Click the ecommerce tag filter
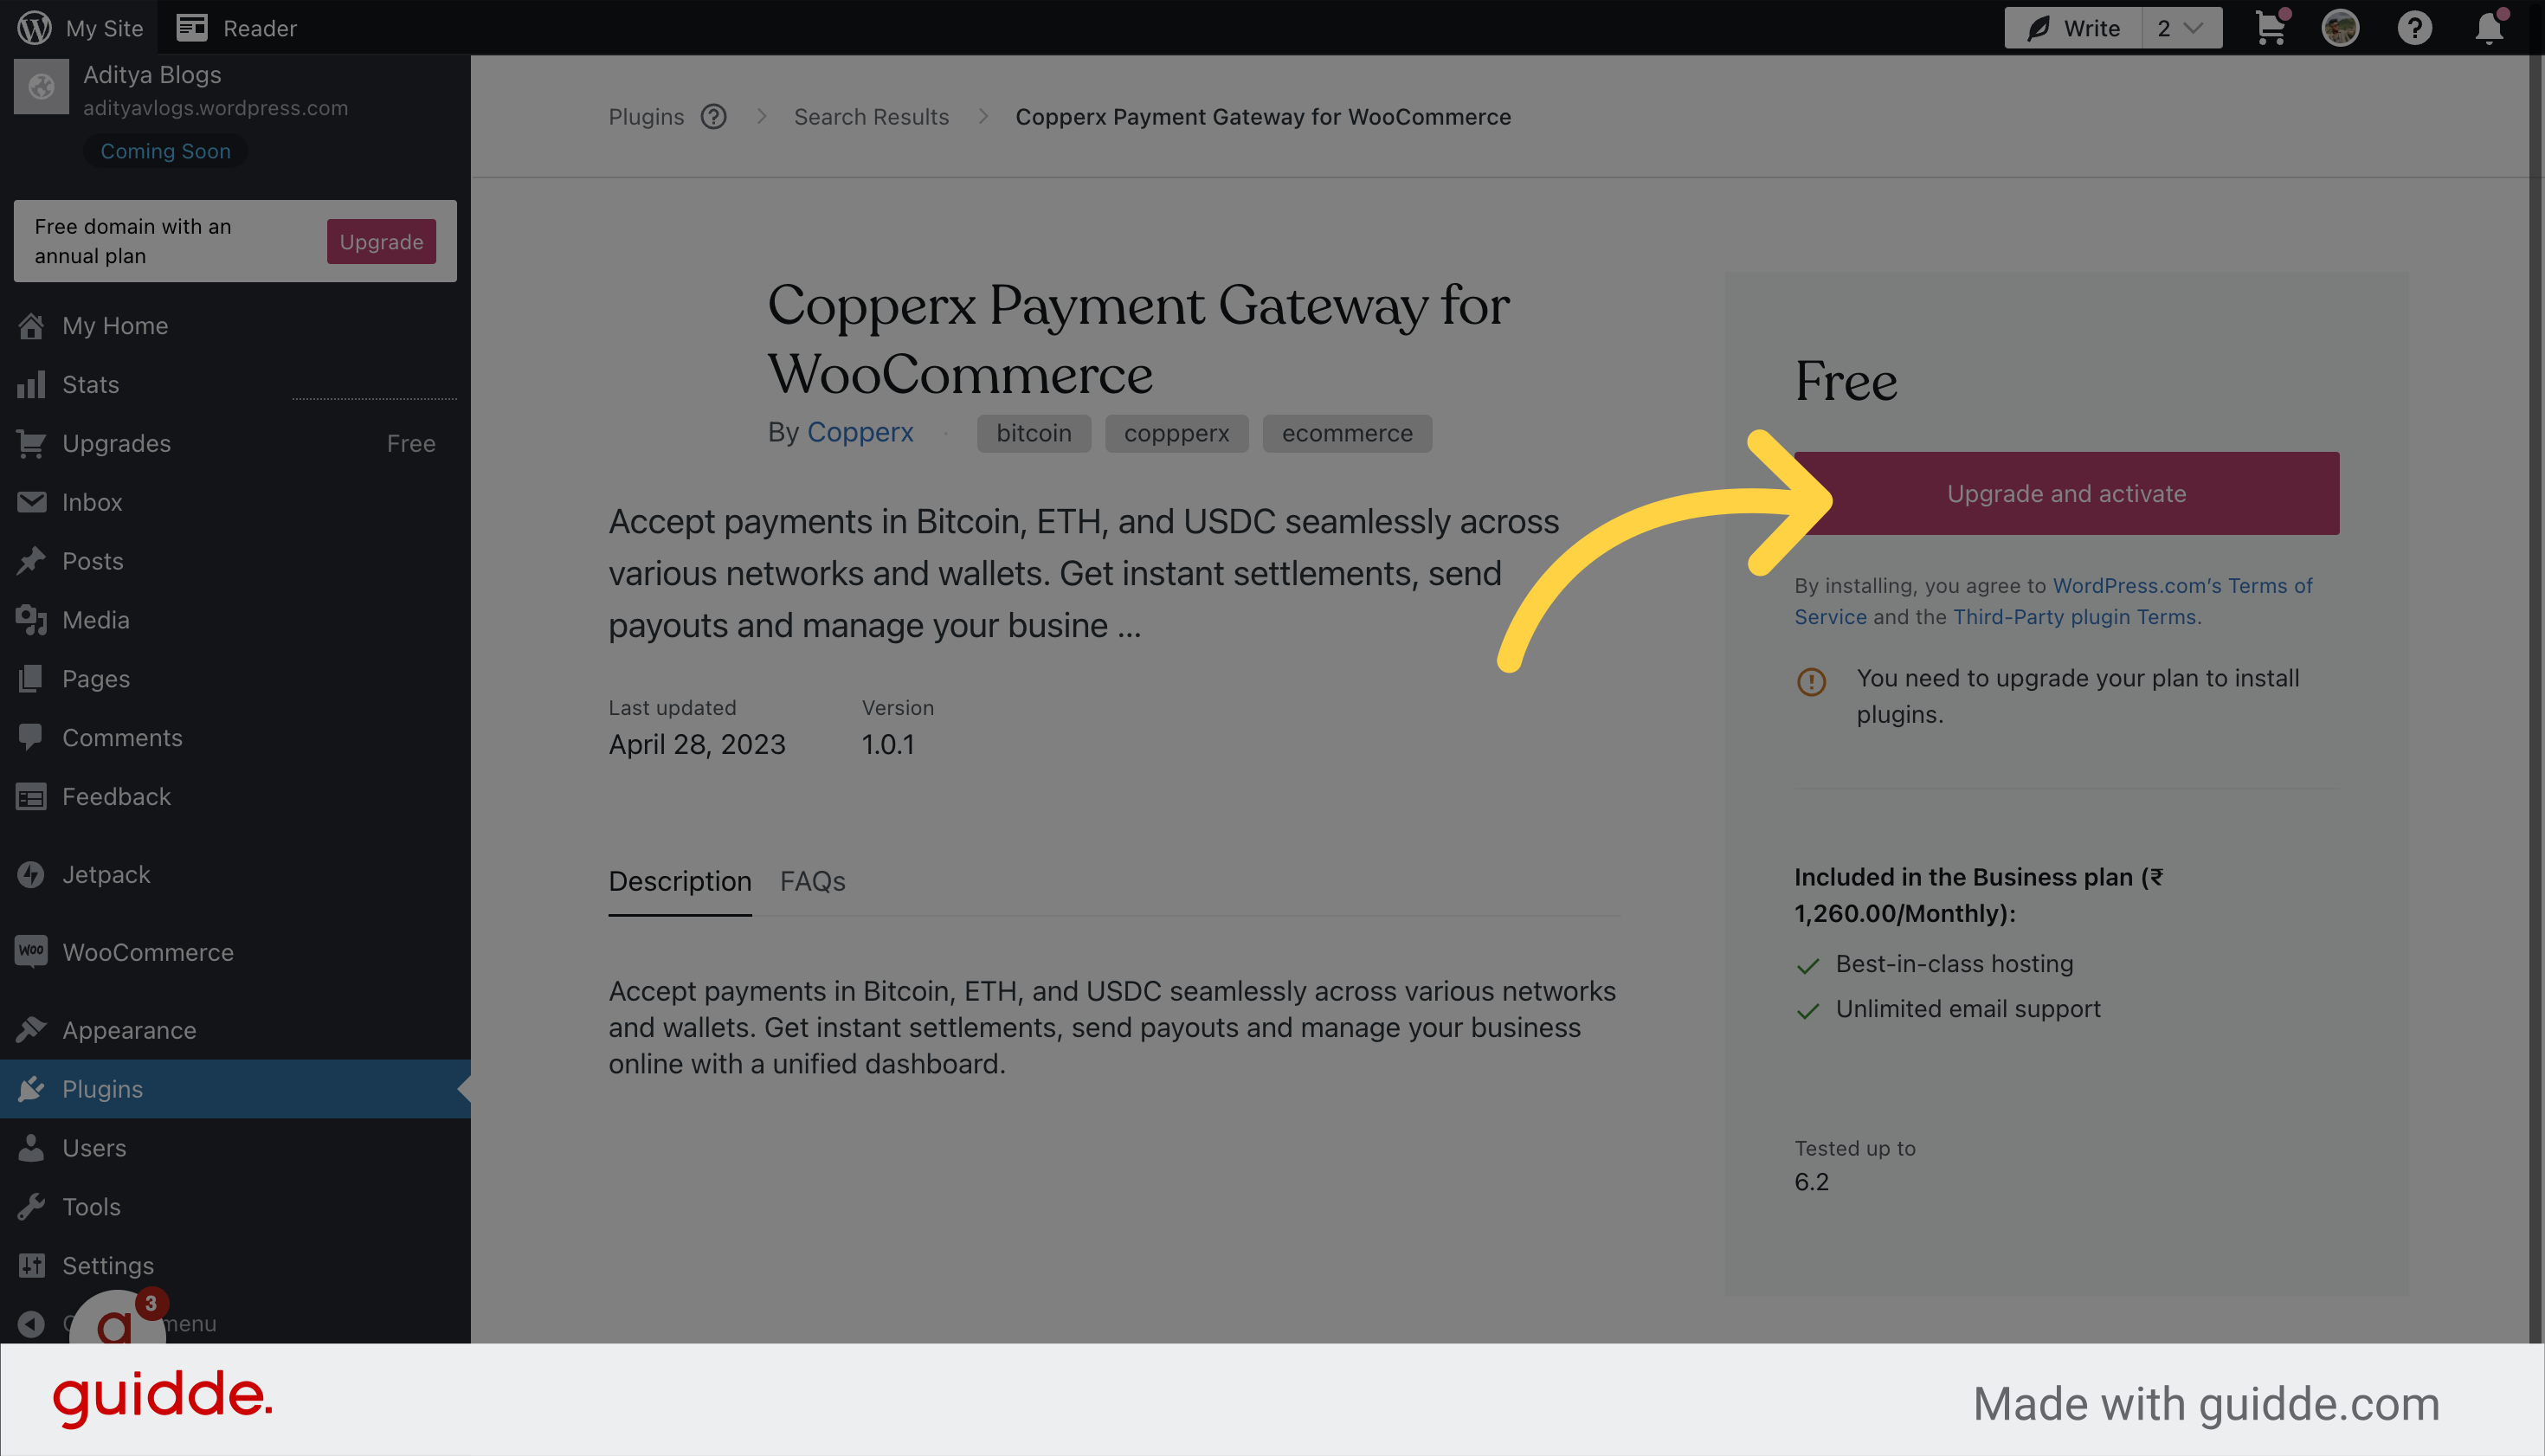The image size is (2545, 1456). click(1348, 434)
